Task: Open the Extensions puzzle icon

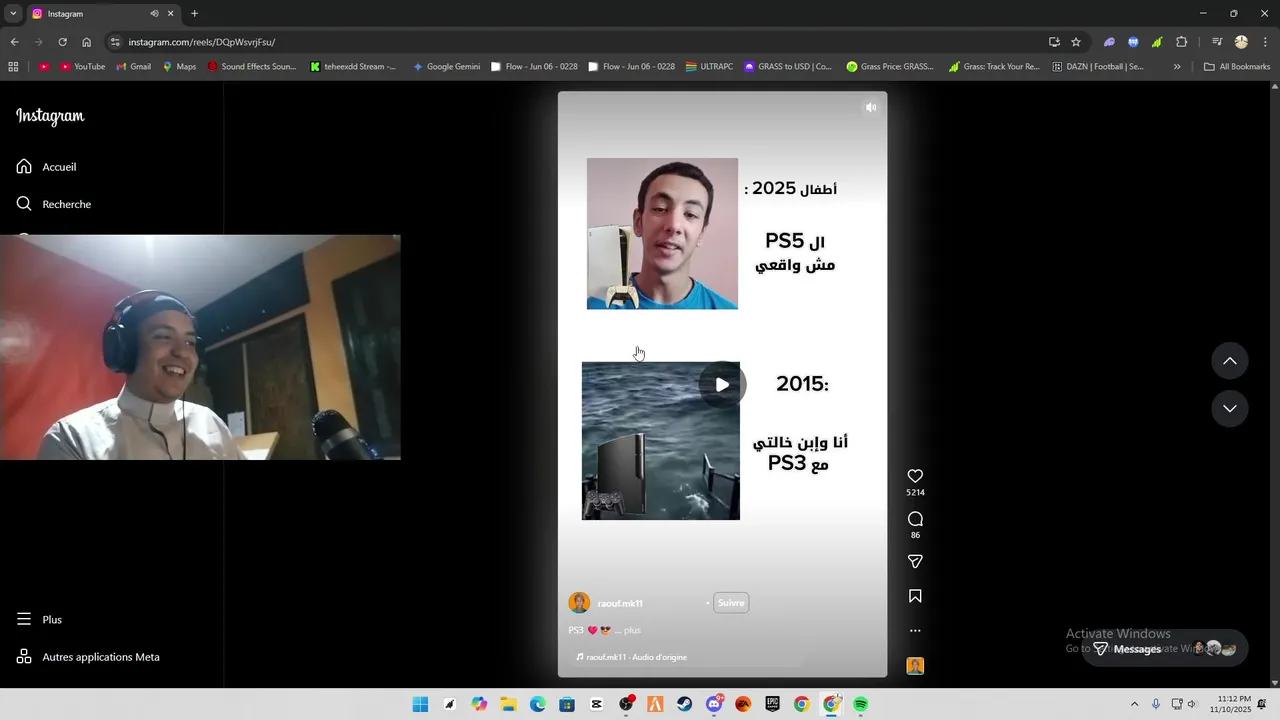Action: (x=1182, y=42)
